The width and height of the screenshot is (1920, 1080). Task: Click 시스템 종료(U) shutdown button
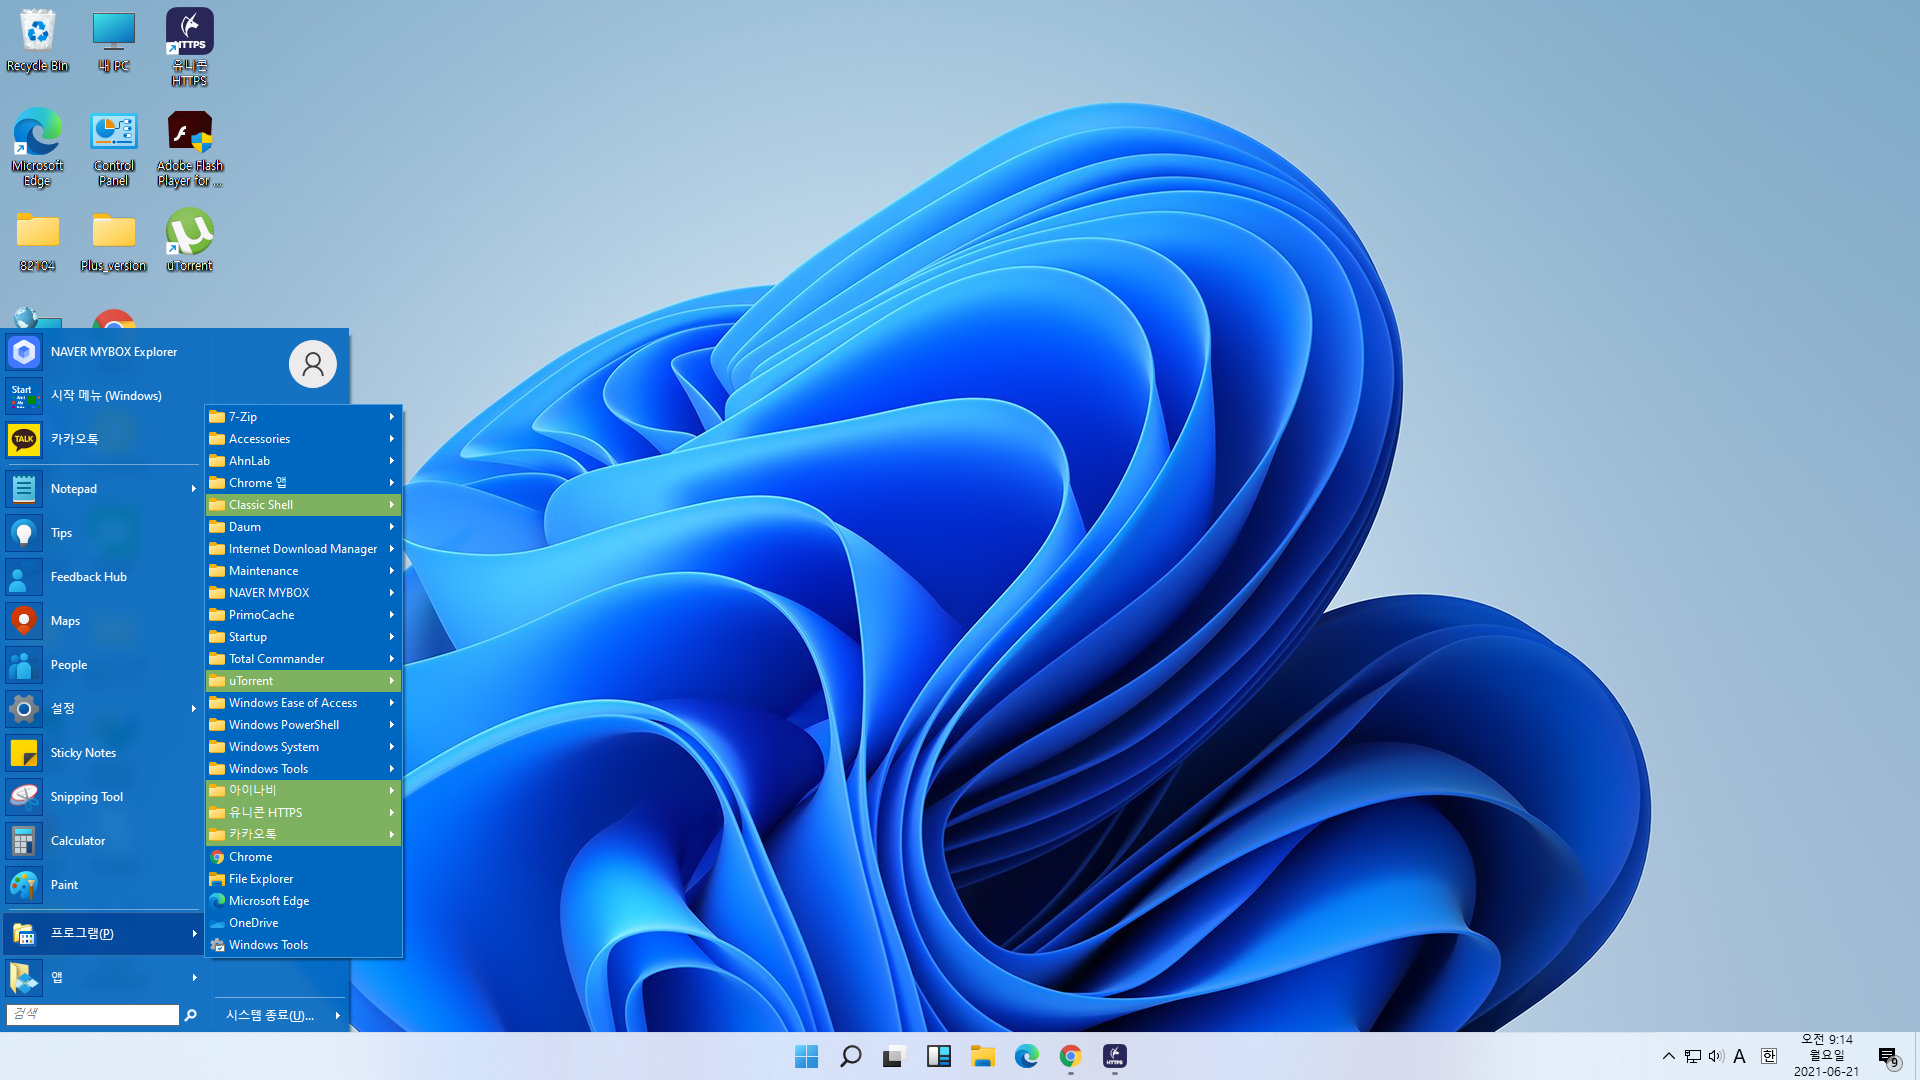click(270, 1016)
